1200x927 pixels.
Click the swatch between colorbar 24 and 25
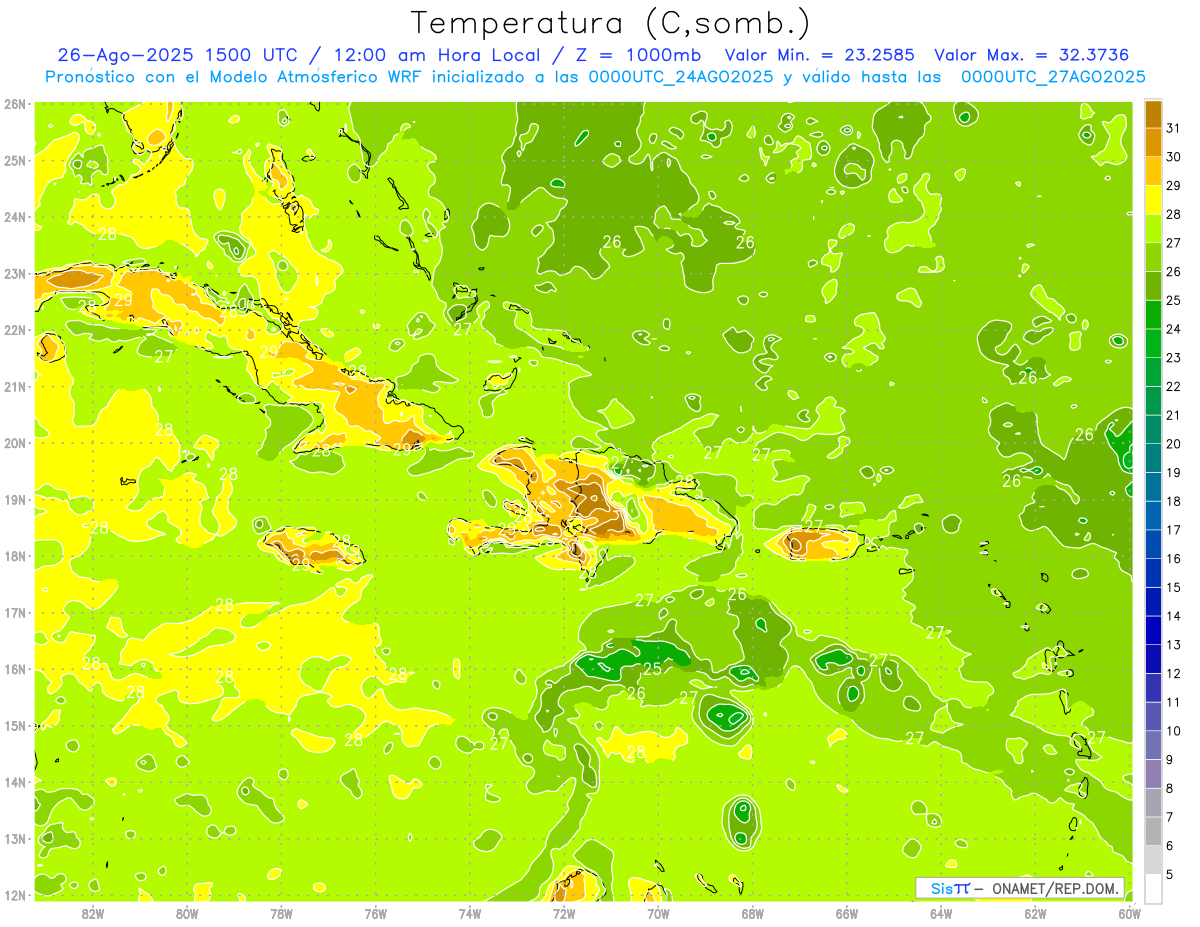tap(1153, 315)
